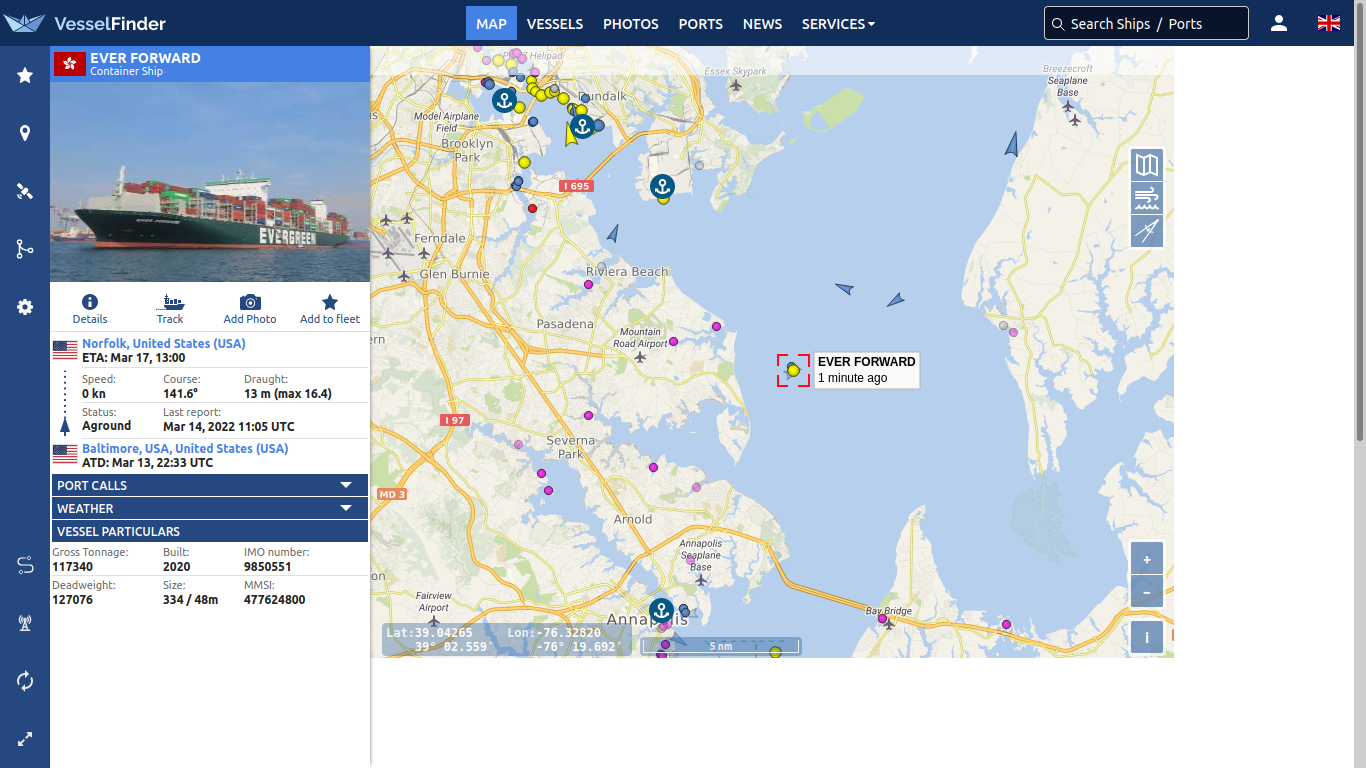The width and height of the screenshot is (1366, 768).
Task: Click the Aground status text
Action: [x=106, y=426]
